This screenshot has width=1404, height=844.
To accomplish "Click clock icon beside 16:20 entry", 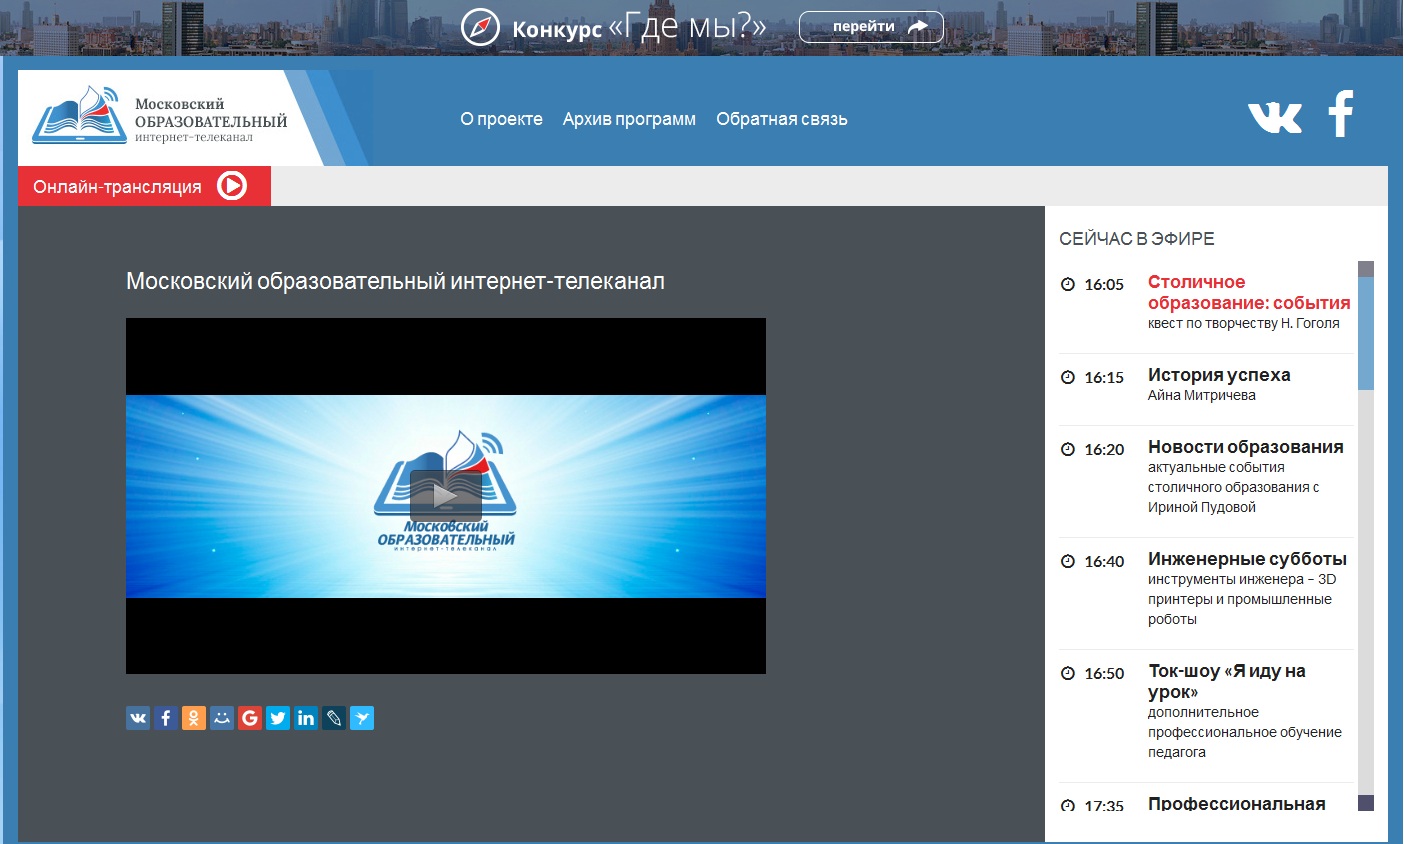I will pos(1067,449).
